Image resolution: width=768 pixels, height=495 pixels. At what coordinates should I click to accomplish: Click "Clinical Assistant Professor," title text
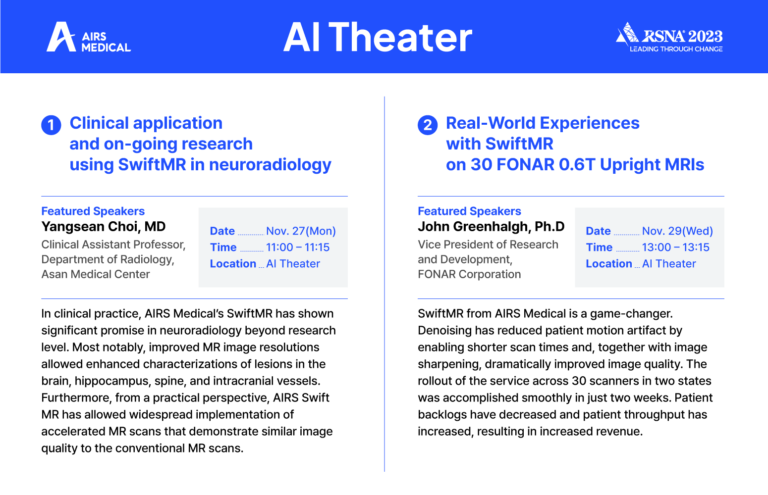[114, 244]
